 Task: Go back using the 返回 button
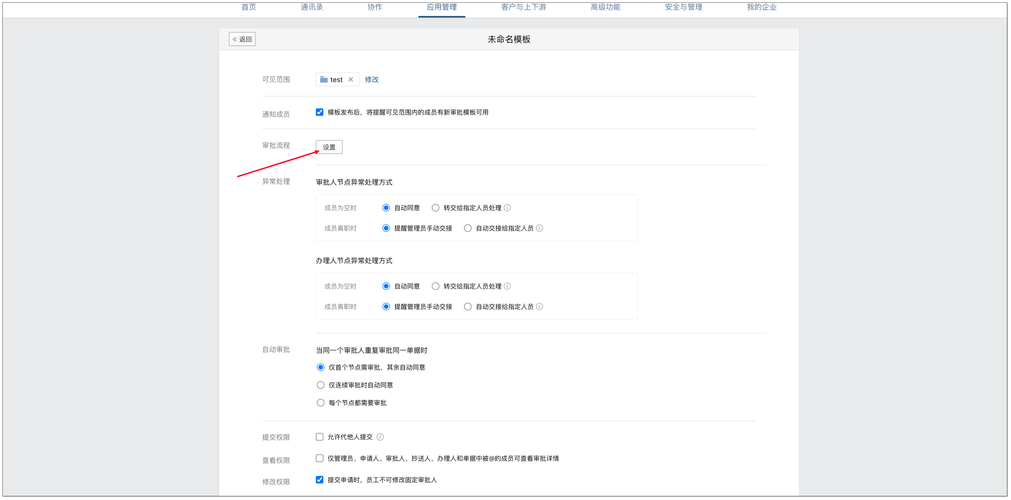click(242, 39)
